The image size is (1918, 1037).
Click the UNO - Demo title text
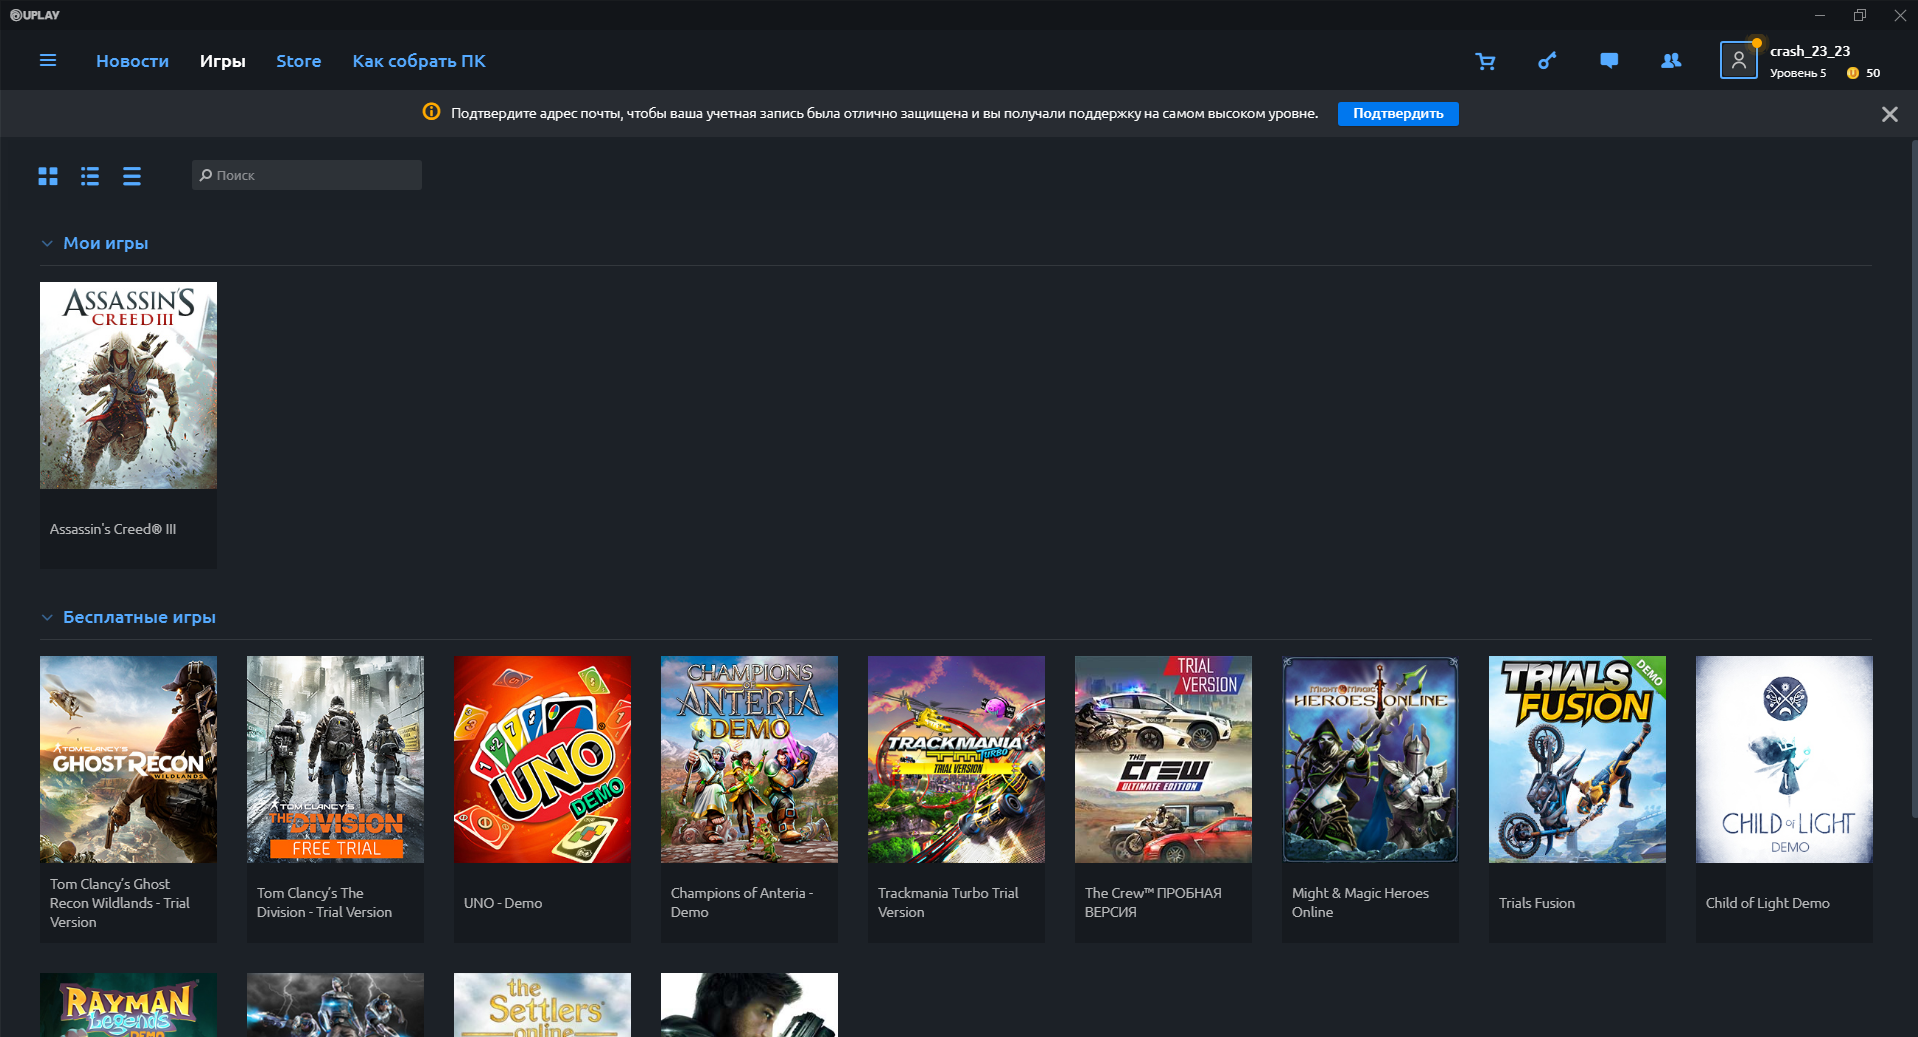(503, 903)
